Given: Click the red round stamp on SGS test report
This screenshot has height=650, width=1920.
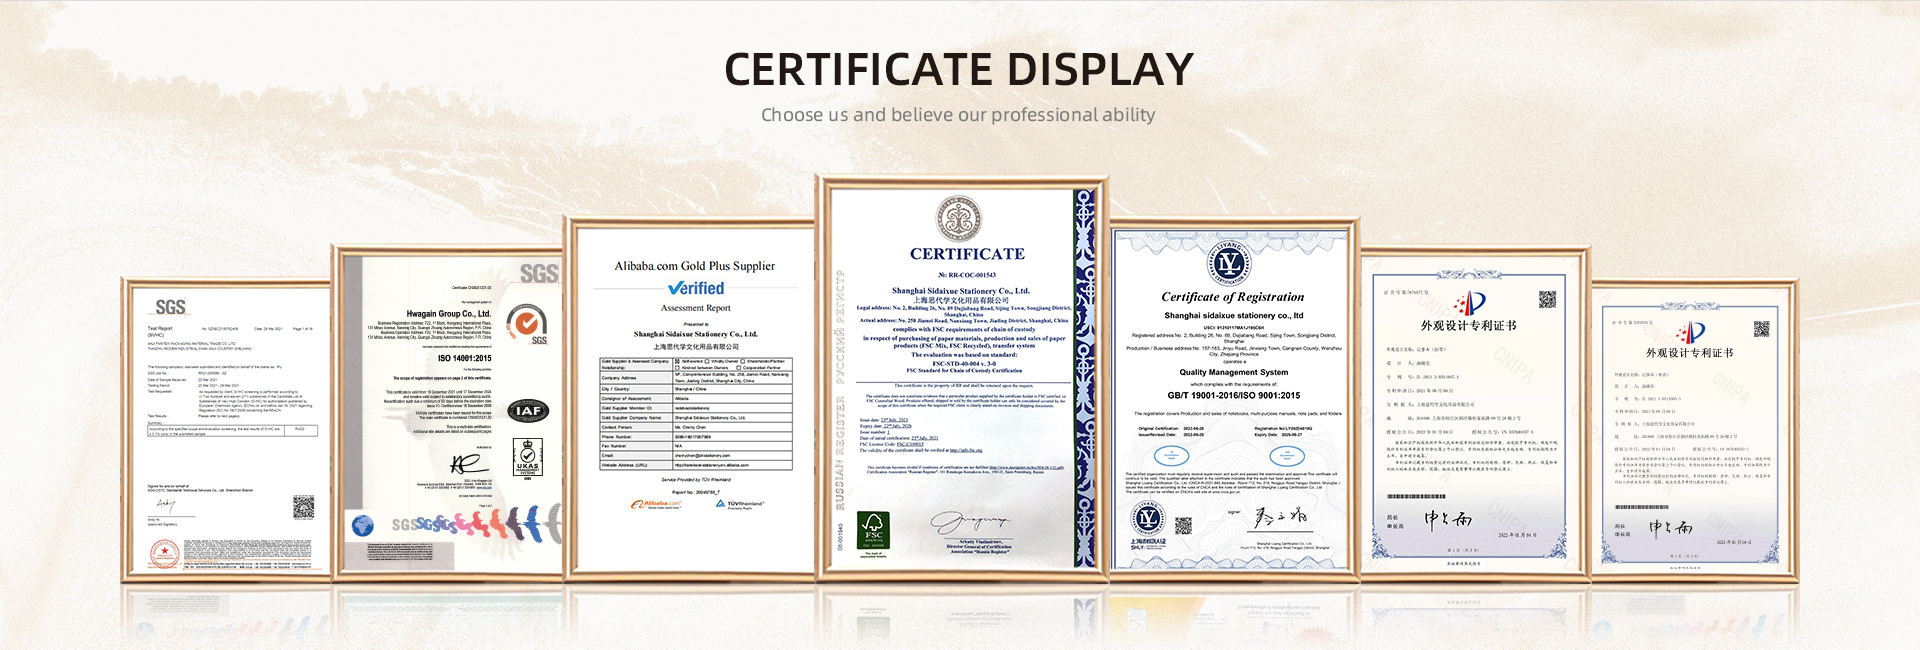Looking at the screenshot, I should 165,553.
